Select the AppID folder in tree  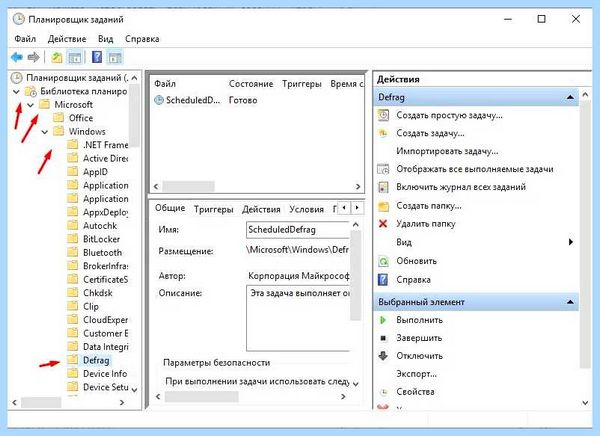coord(95,172)
